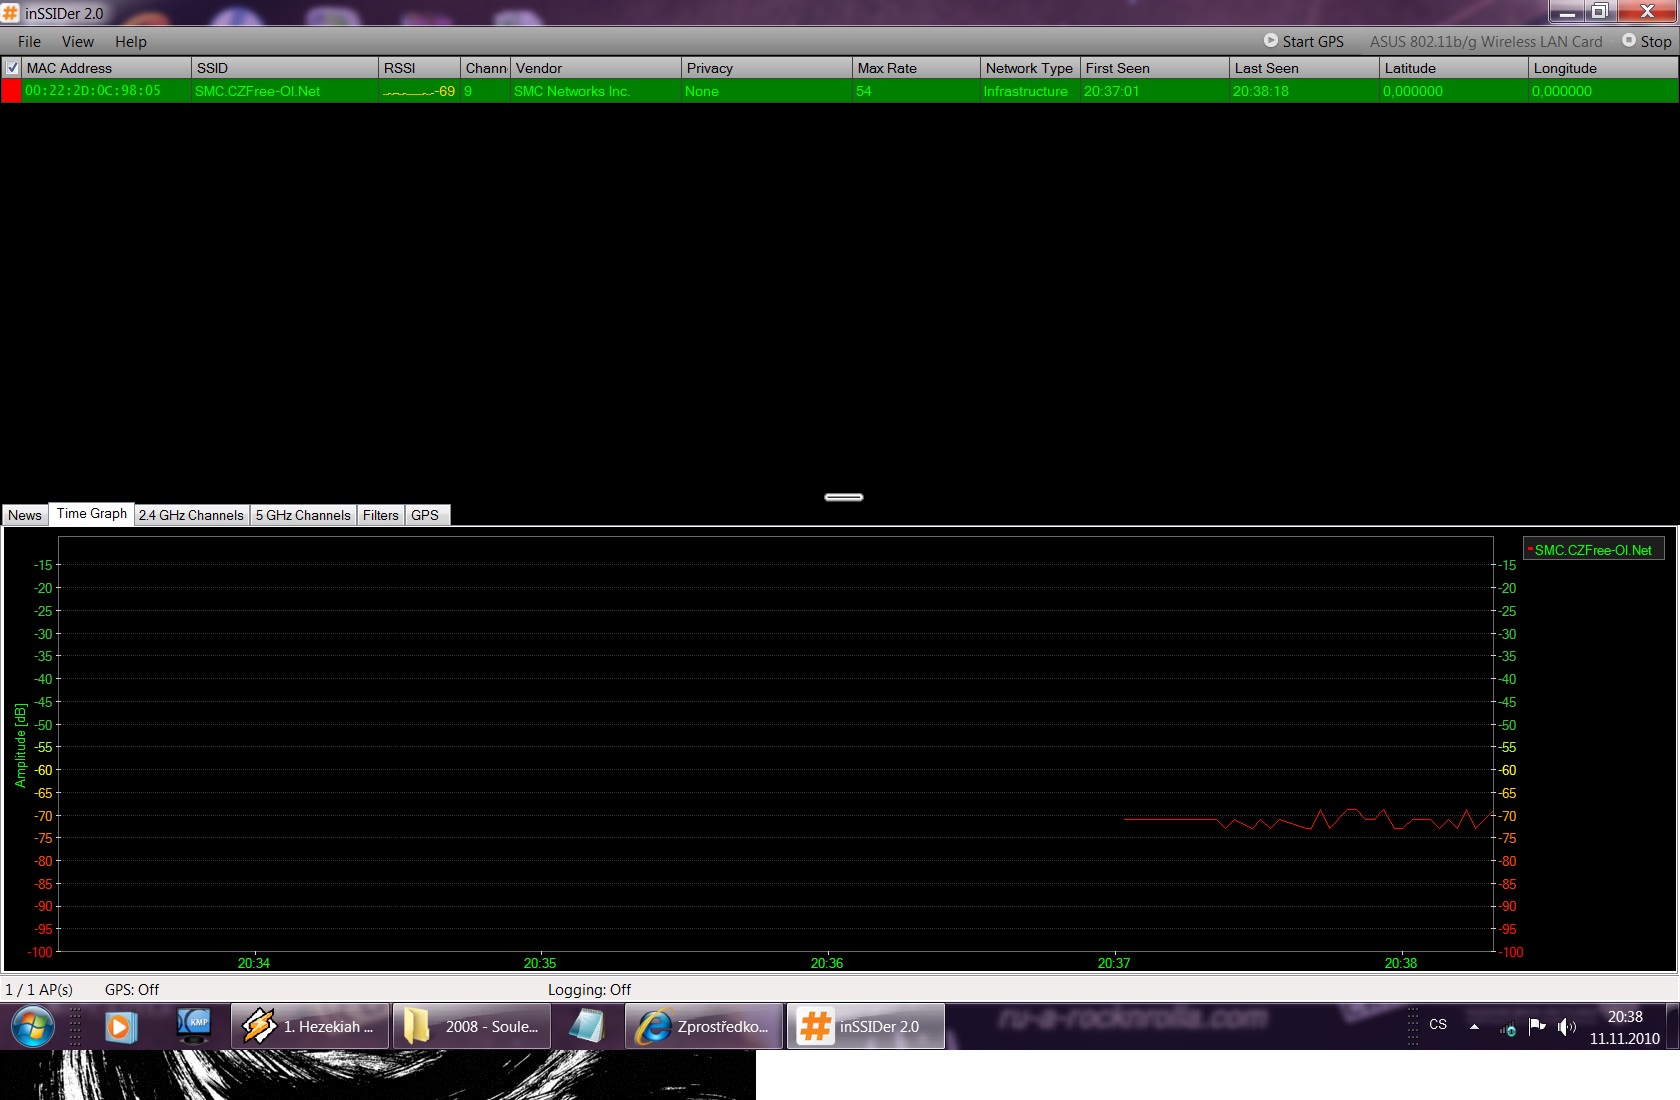Open the File menu
The width and height of the screenshot is (1680, 1100).
point(29,41)
